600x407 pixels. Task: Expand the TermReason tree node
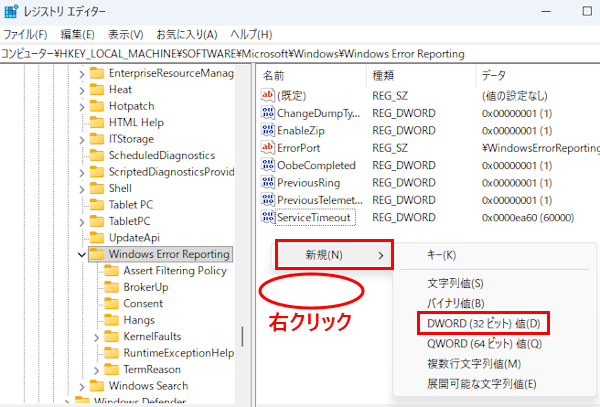[x=96, y=370]
